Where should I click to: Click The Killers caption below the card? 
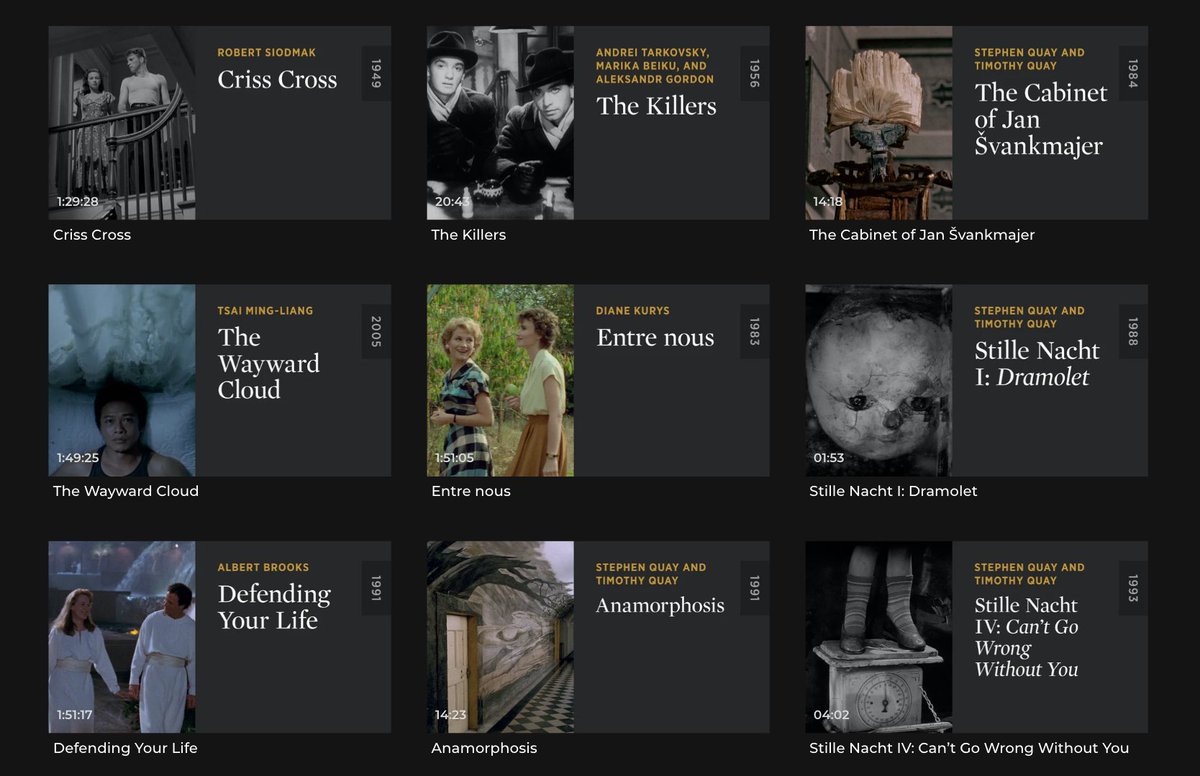(x=468, y=235)
